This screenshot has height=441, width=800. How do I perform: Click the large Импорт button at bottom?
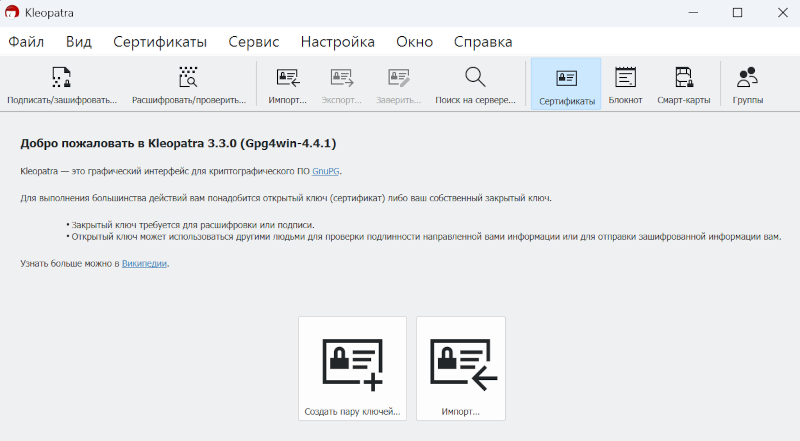point(461,369)
